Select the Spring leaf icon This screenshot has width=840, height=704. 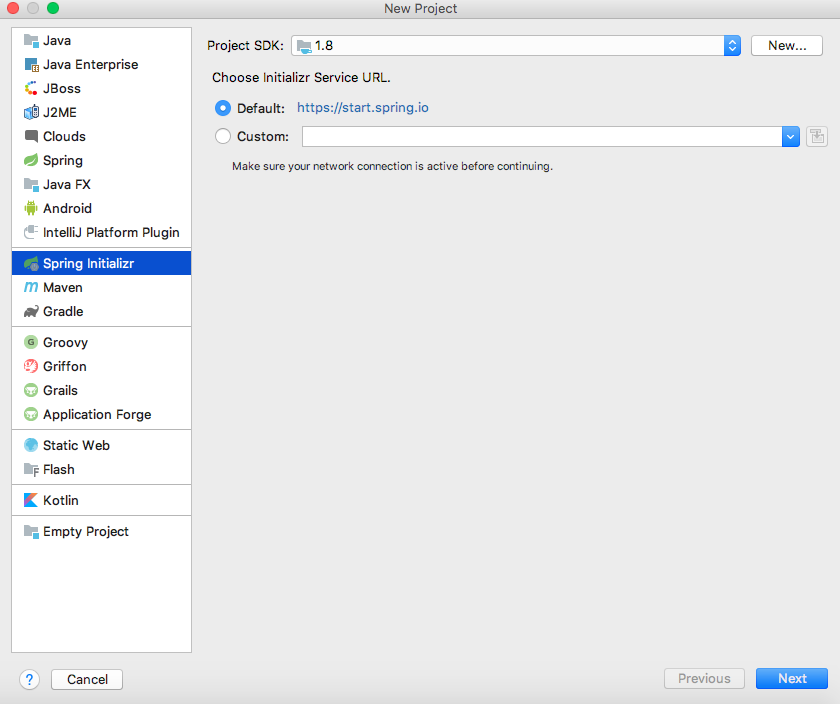coord(31,160)
